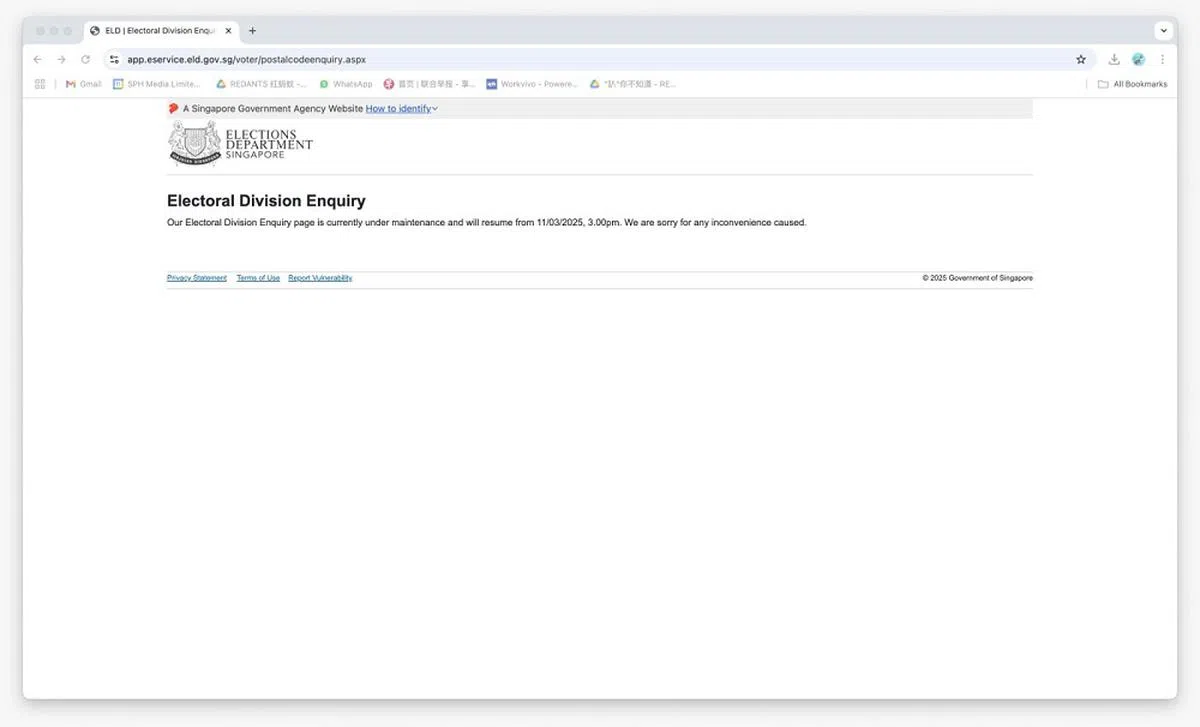Viewport: 1200px width, 727px height.
Task: Open the Privacy Statement link
Action: click(x=196, y=278)
